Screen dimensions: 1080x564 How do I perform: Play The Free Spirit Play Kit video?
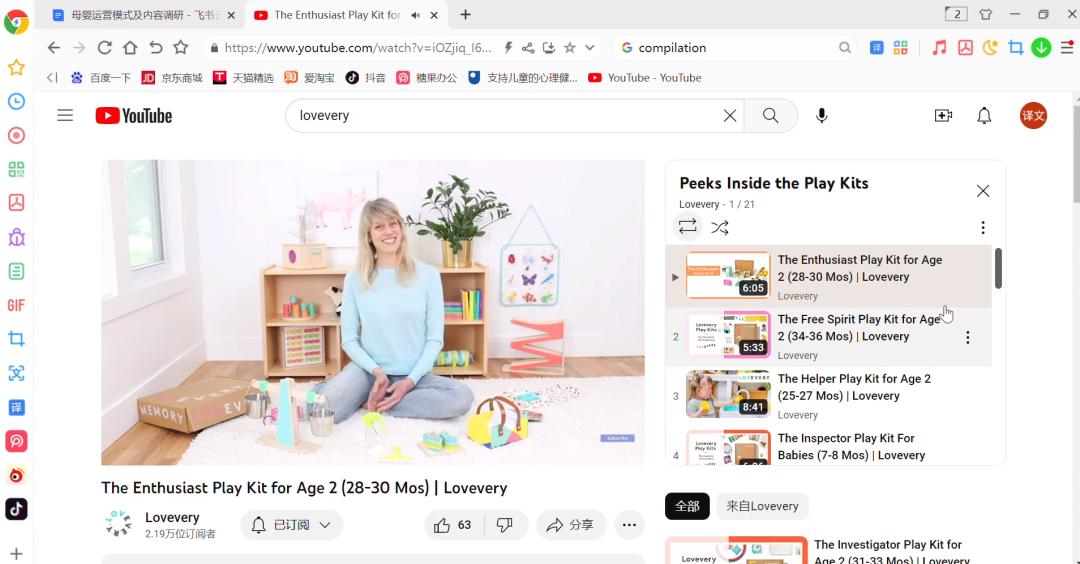[829, 337]
